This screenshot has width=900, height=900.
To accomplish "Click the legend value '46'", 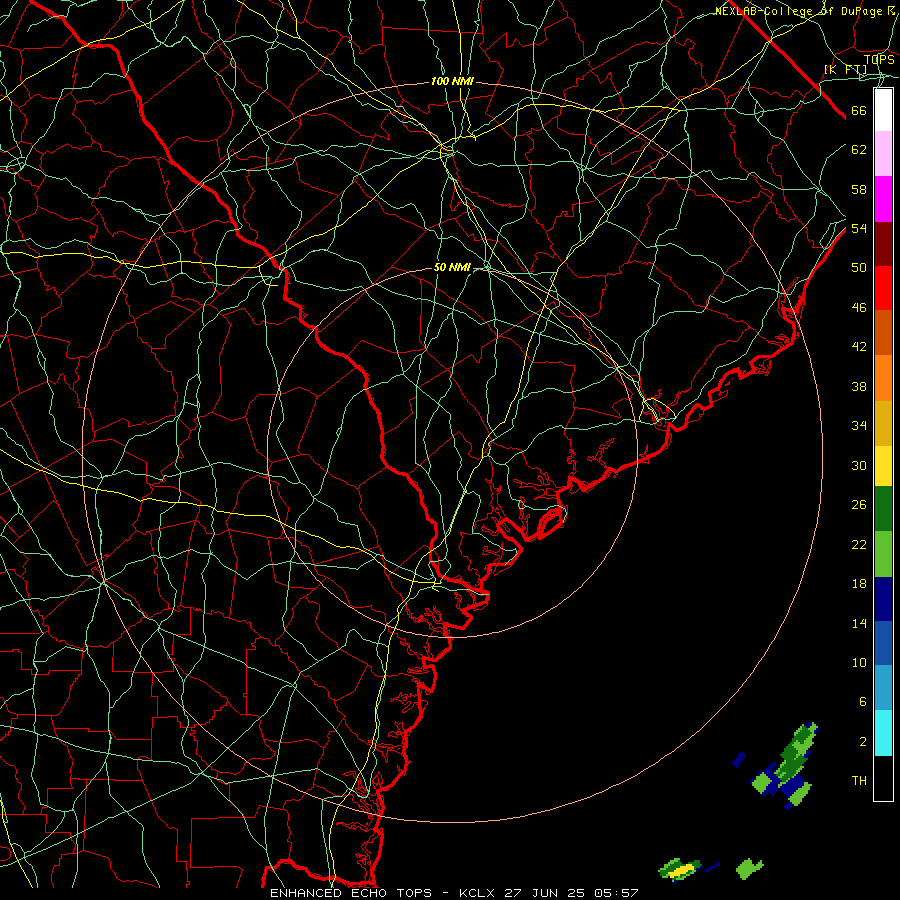I will click(859, 308).
